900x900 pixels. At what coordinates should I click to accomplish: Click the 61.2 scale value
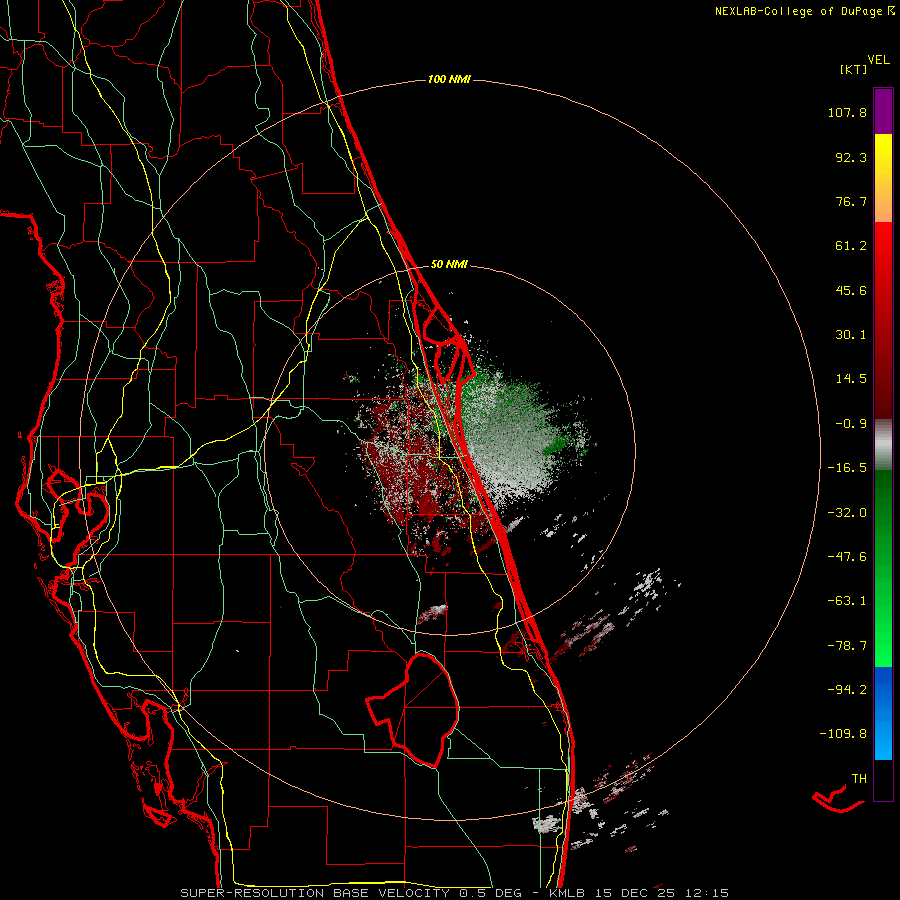pyautogui.click(x=851, y=246)
